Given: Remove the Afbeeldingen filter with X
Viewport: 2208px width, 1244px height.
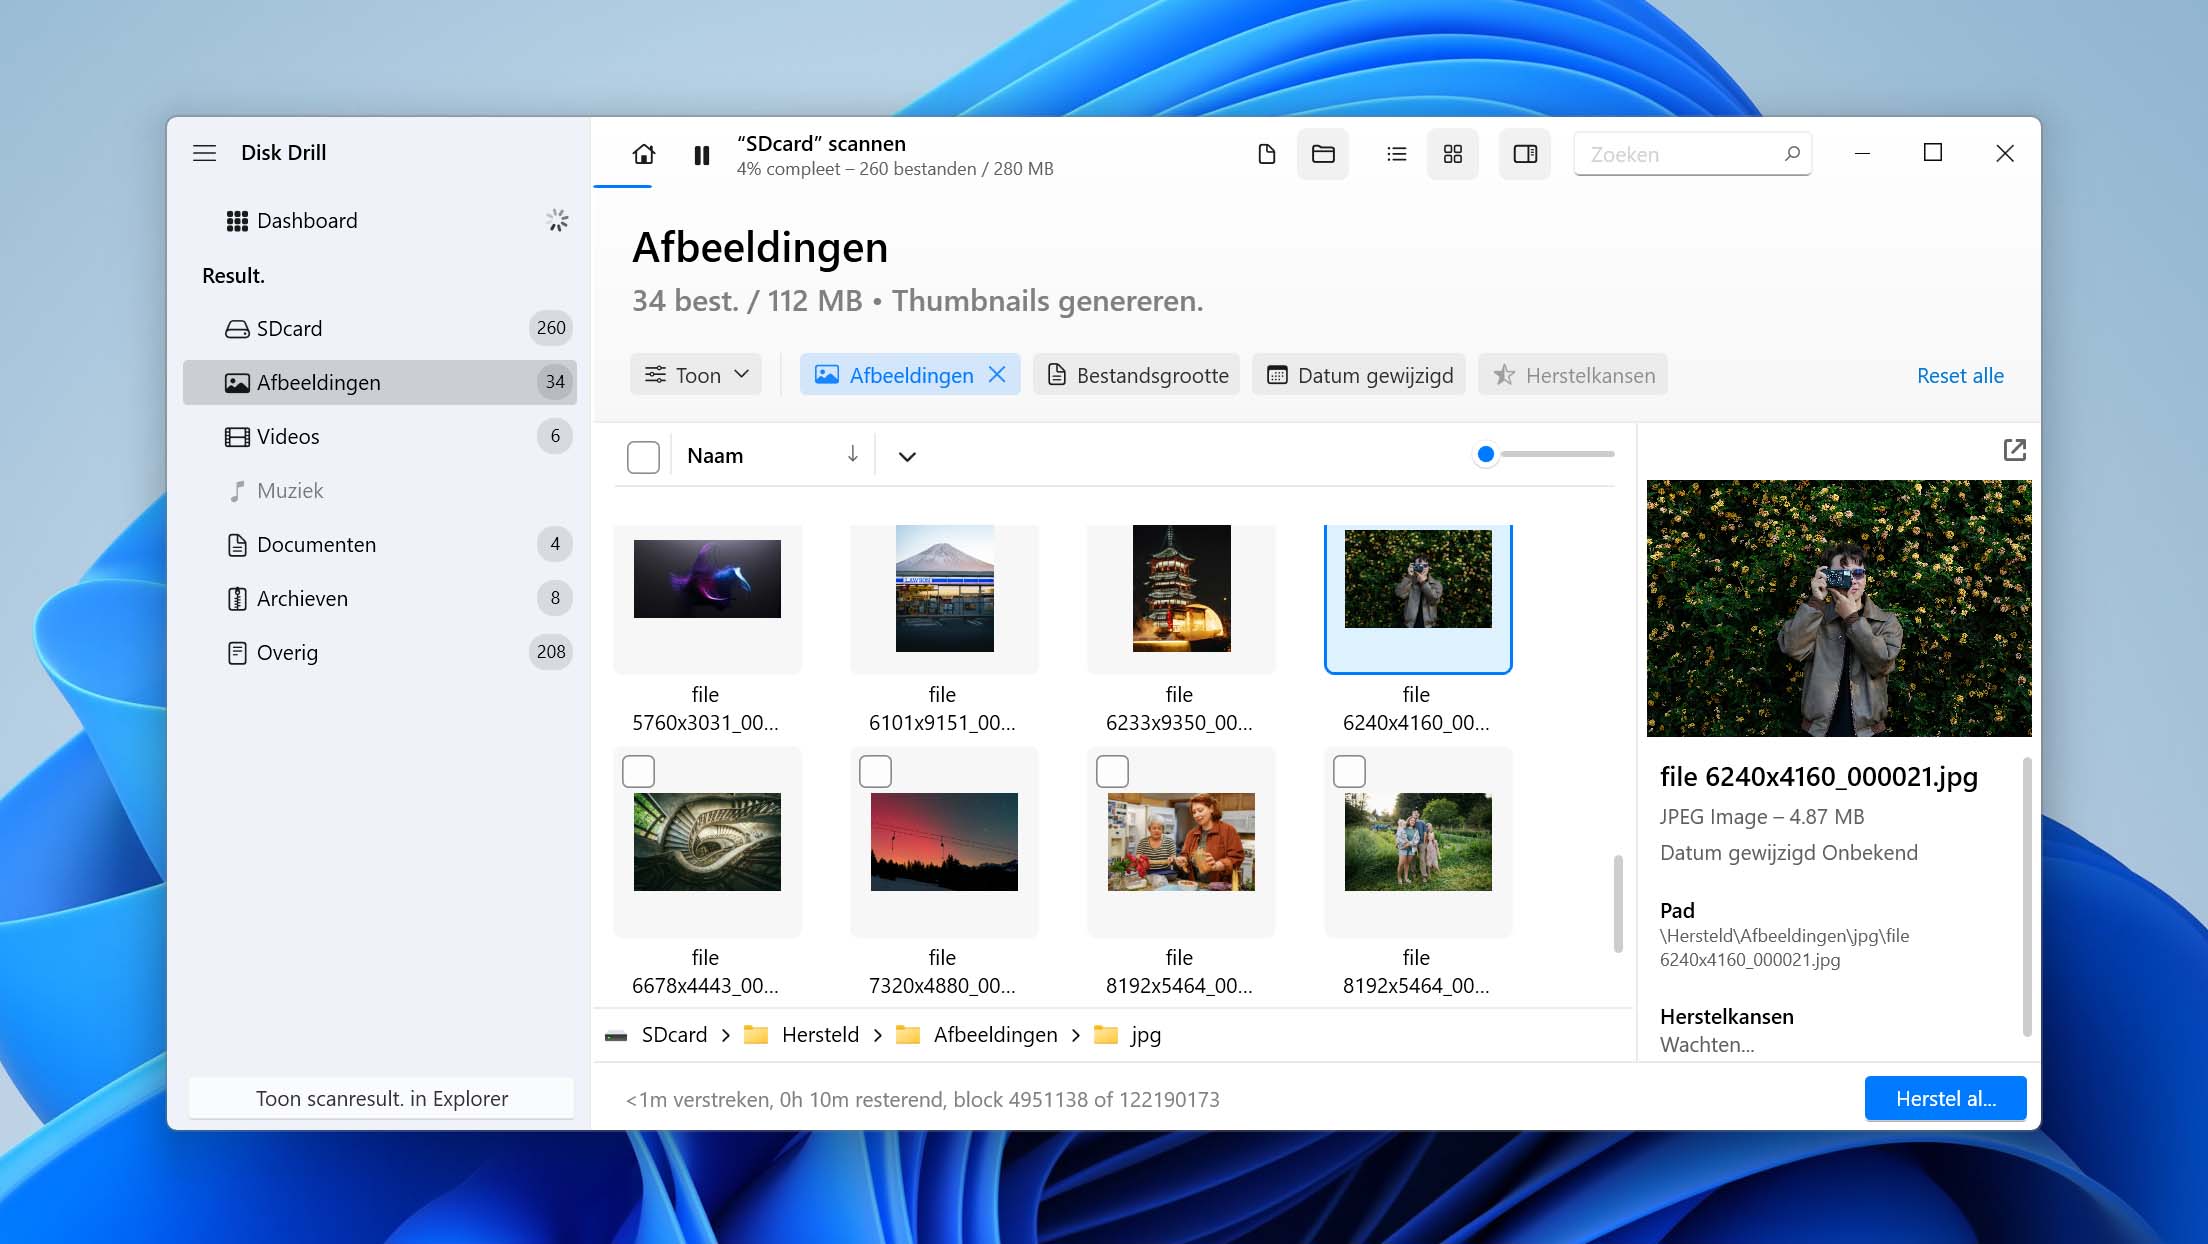Looking at the screenshot, I should tap(997, 375).
